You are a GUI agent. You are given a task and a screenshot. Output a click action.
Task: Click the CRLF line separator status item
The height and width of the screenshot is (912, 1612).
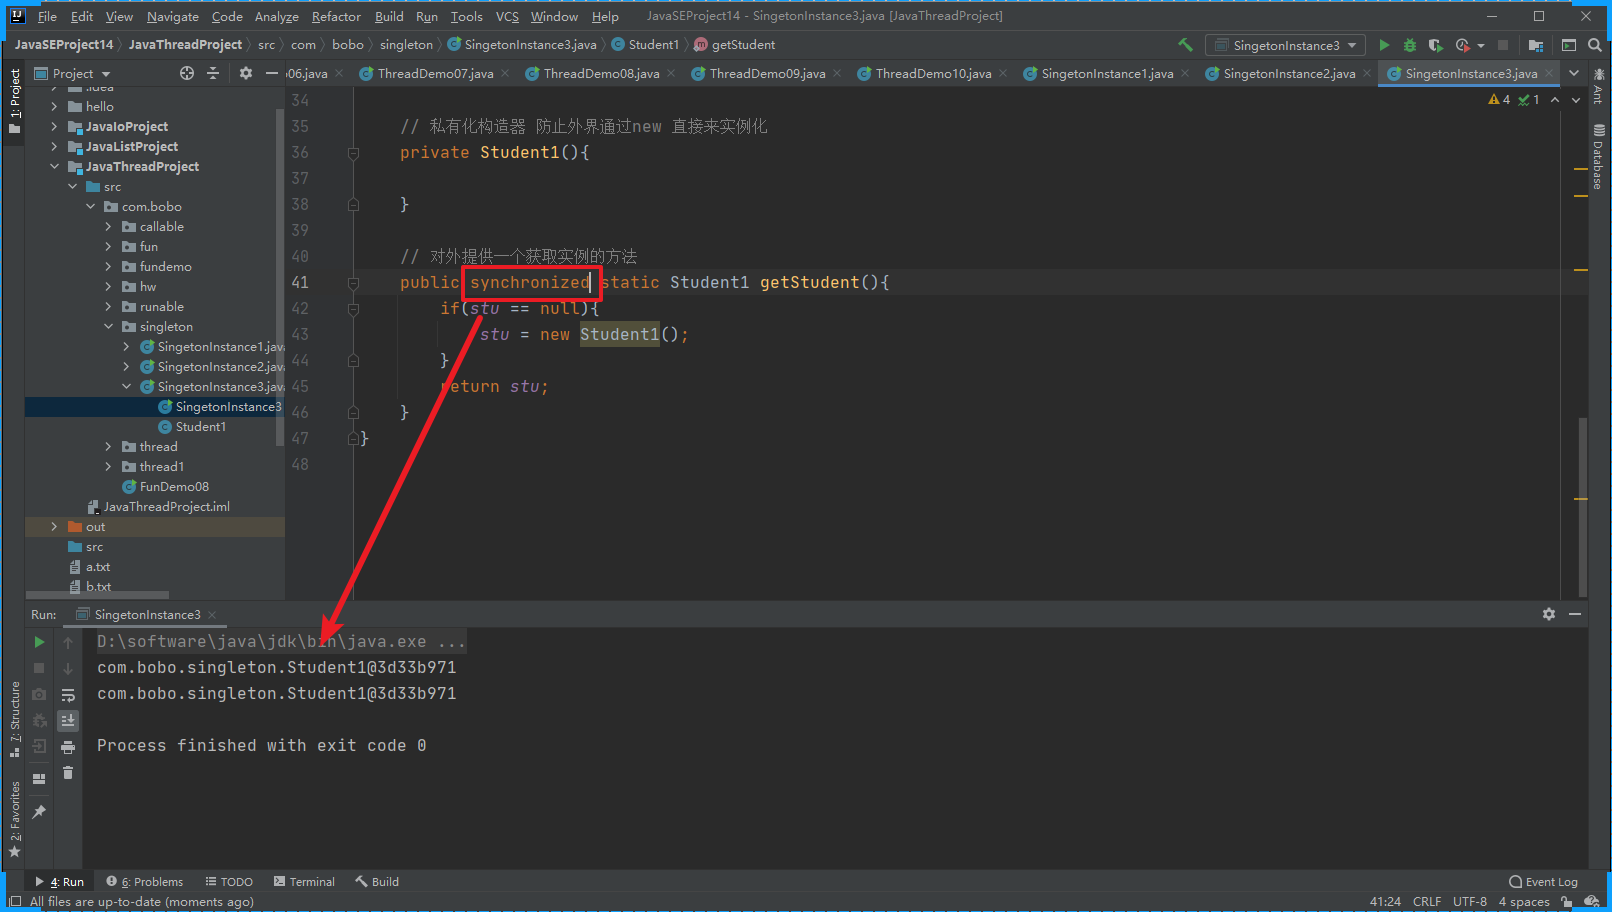(1426, 902)
